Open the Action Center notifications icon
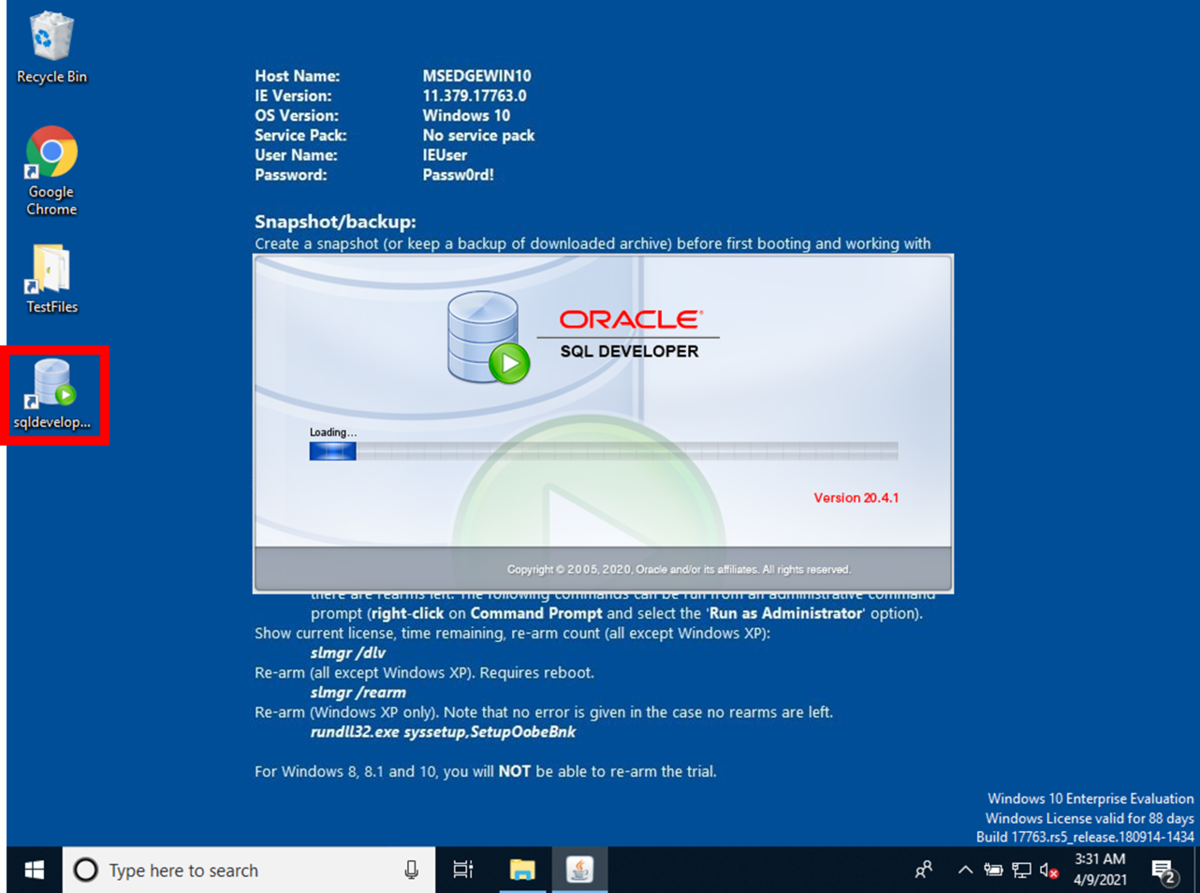The image size is (1200, 893). point(1163,870)
